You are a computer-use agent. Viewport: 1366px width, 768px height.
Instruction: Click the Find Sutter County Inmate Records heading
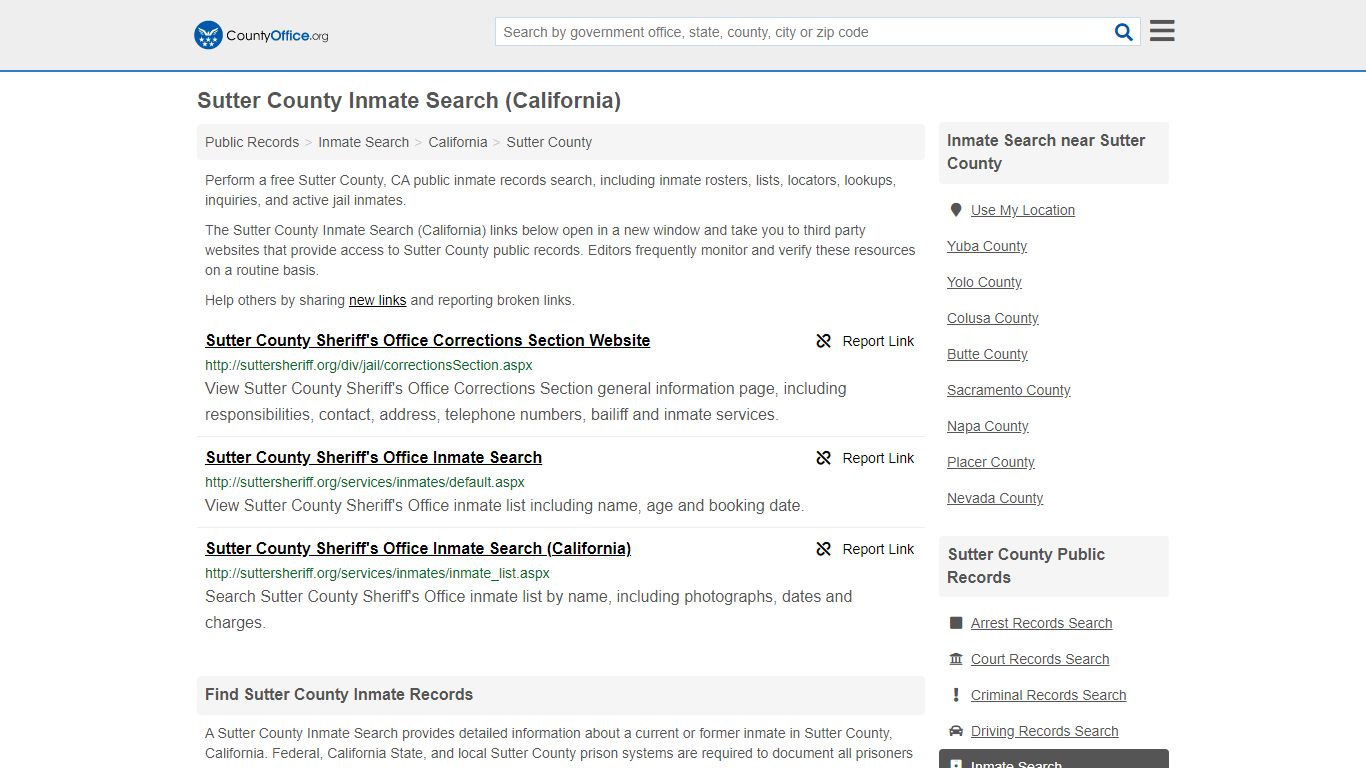point(339,694)
